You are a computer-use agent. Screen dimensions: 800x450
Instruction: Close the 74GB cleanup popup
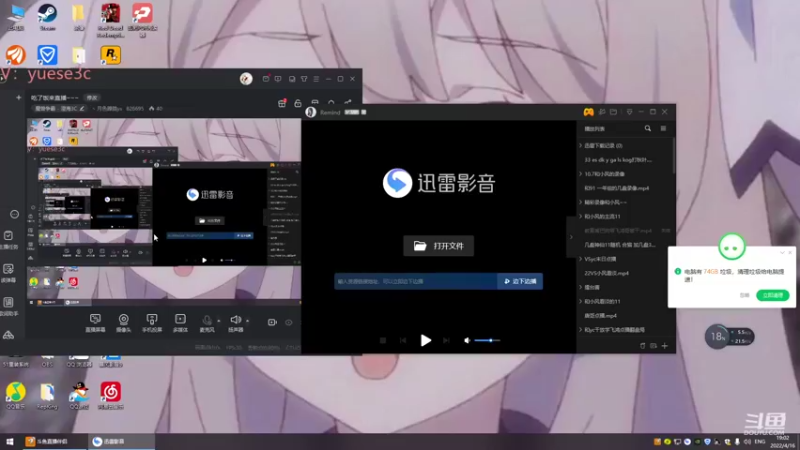(790, 253)
